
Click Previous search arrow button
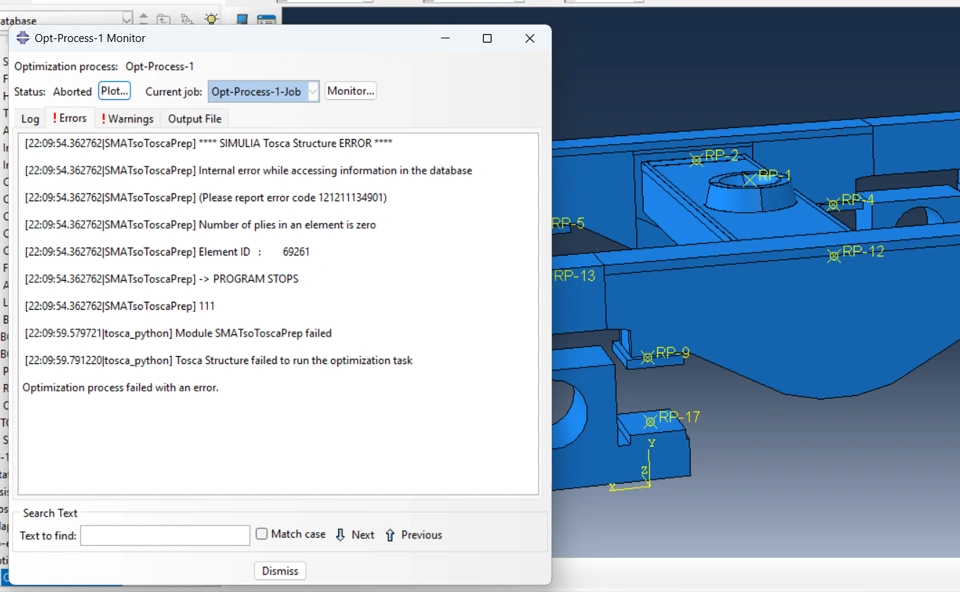413,534
